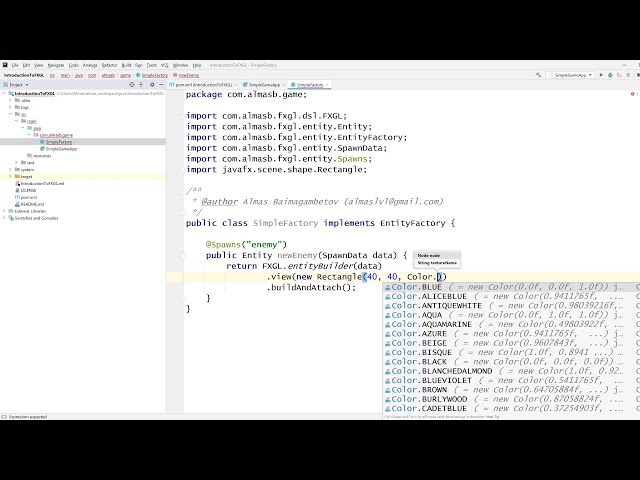Screen dimensions: 640x480
Task: Click the SimpleFactory breadcrumb
Action: pos(152,75)
